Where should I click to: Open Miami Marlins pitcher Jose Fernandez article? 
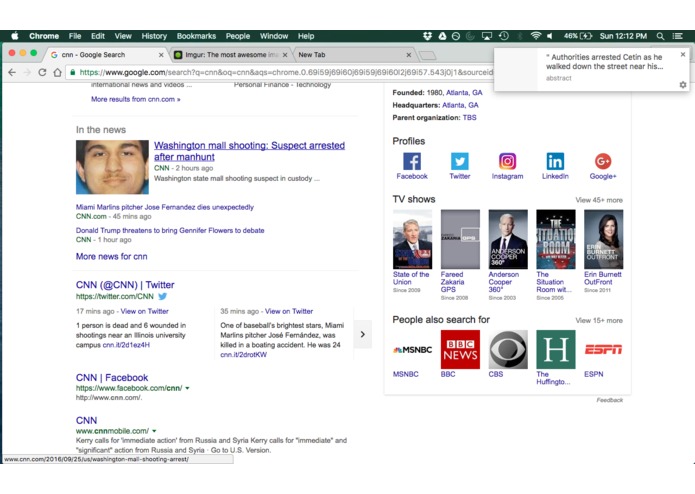point(164,207)
